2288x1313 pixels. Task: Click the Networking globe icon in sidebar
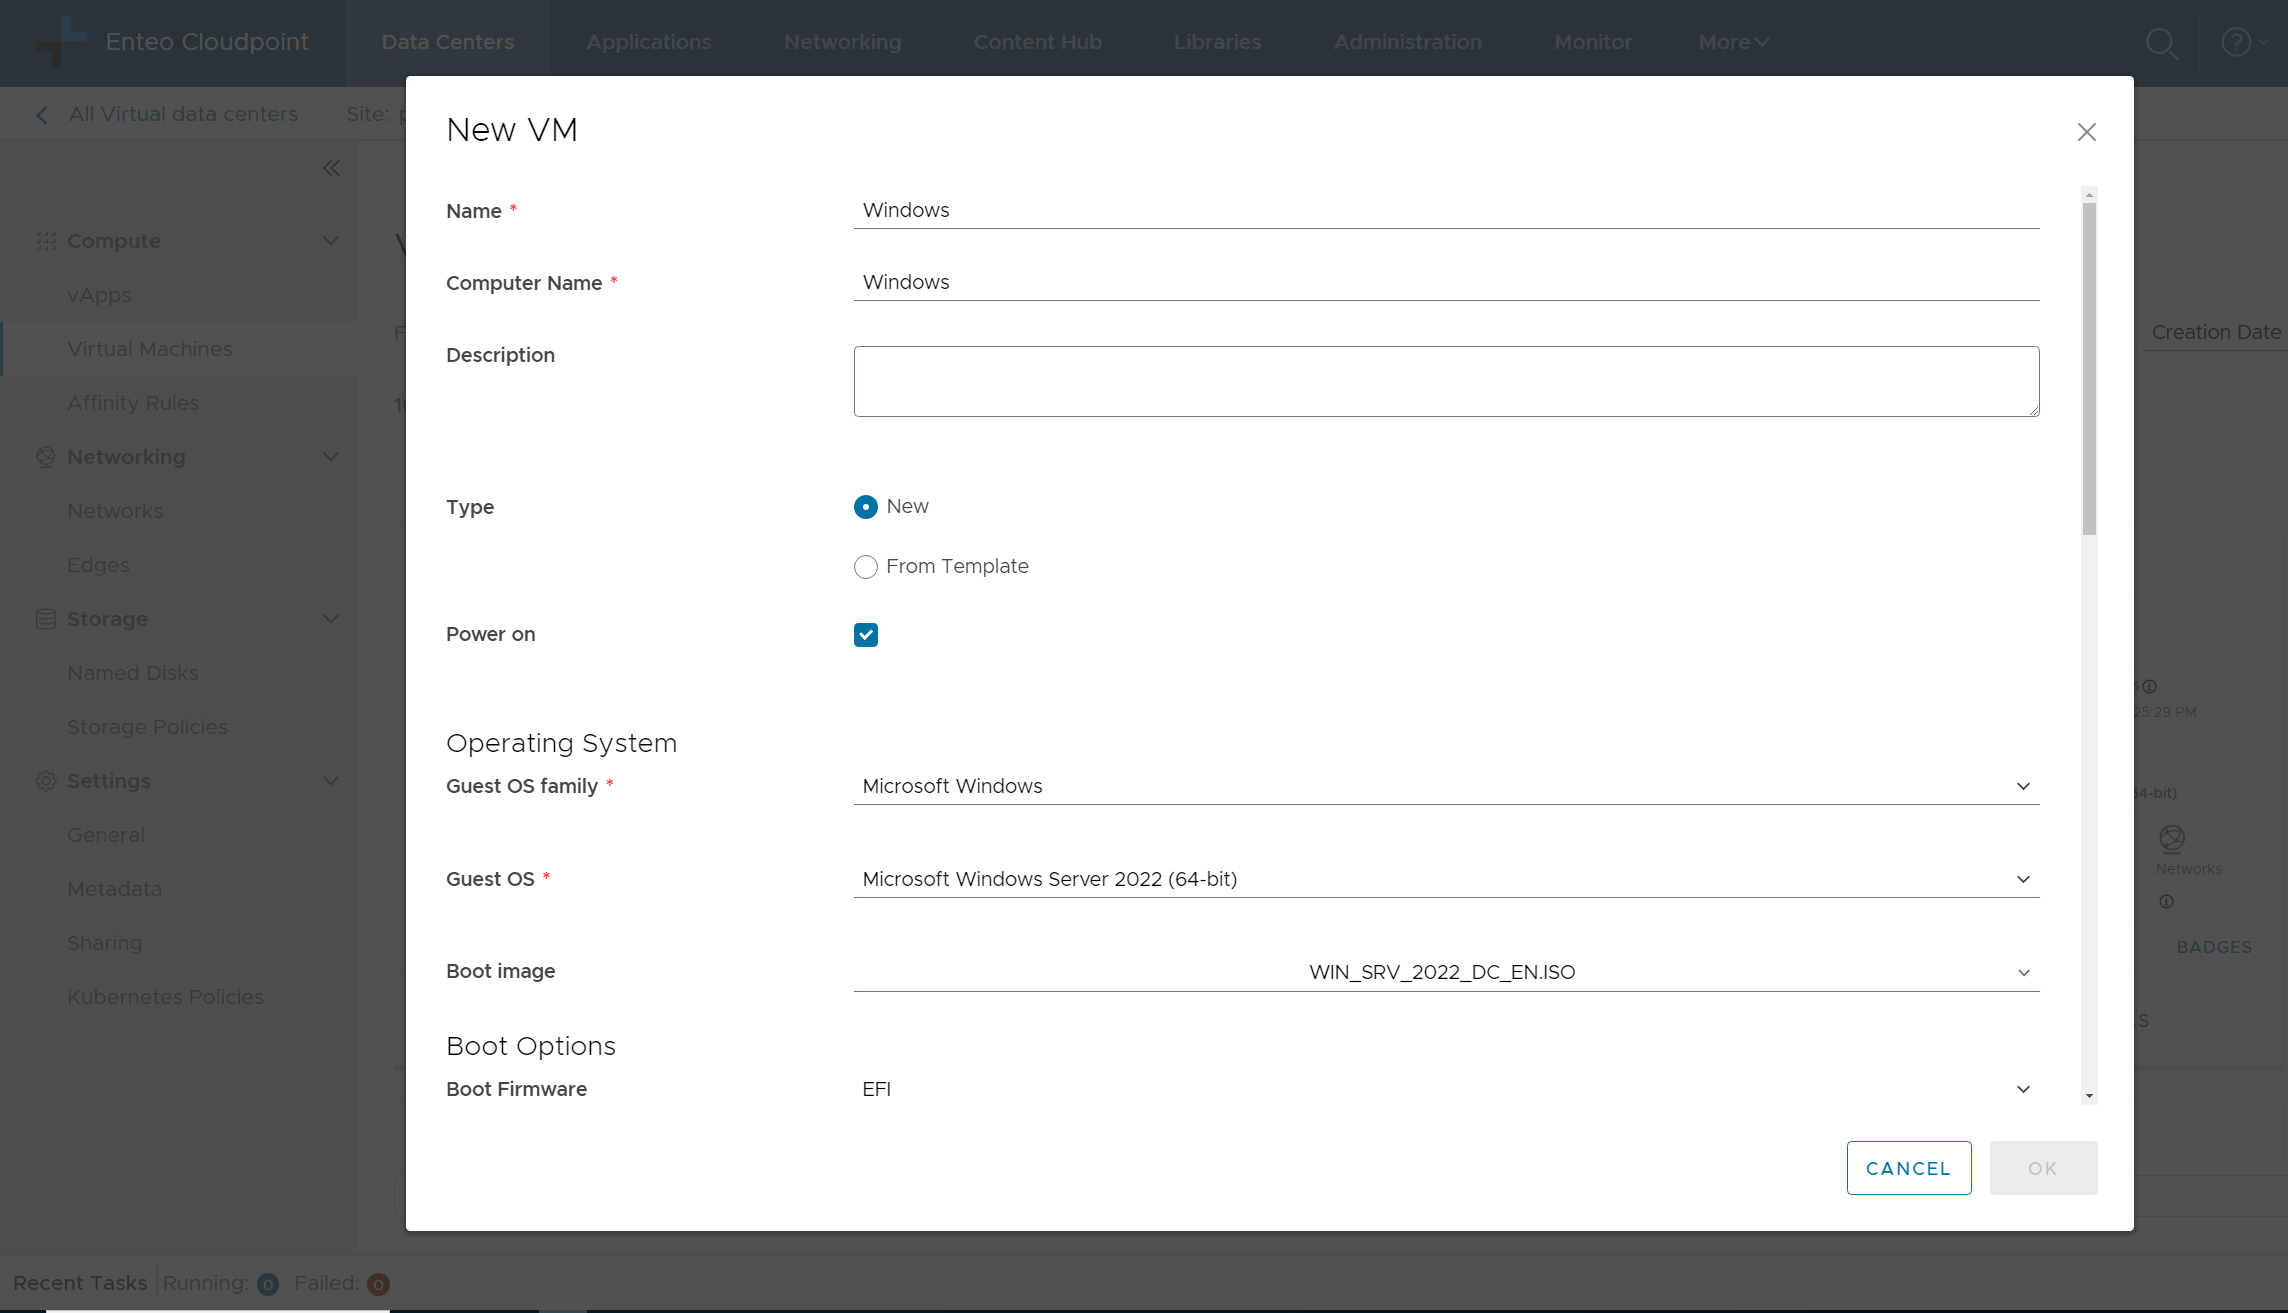46,457
